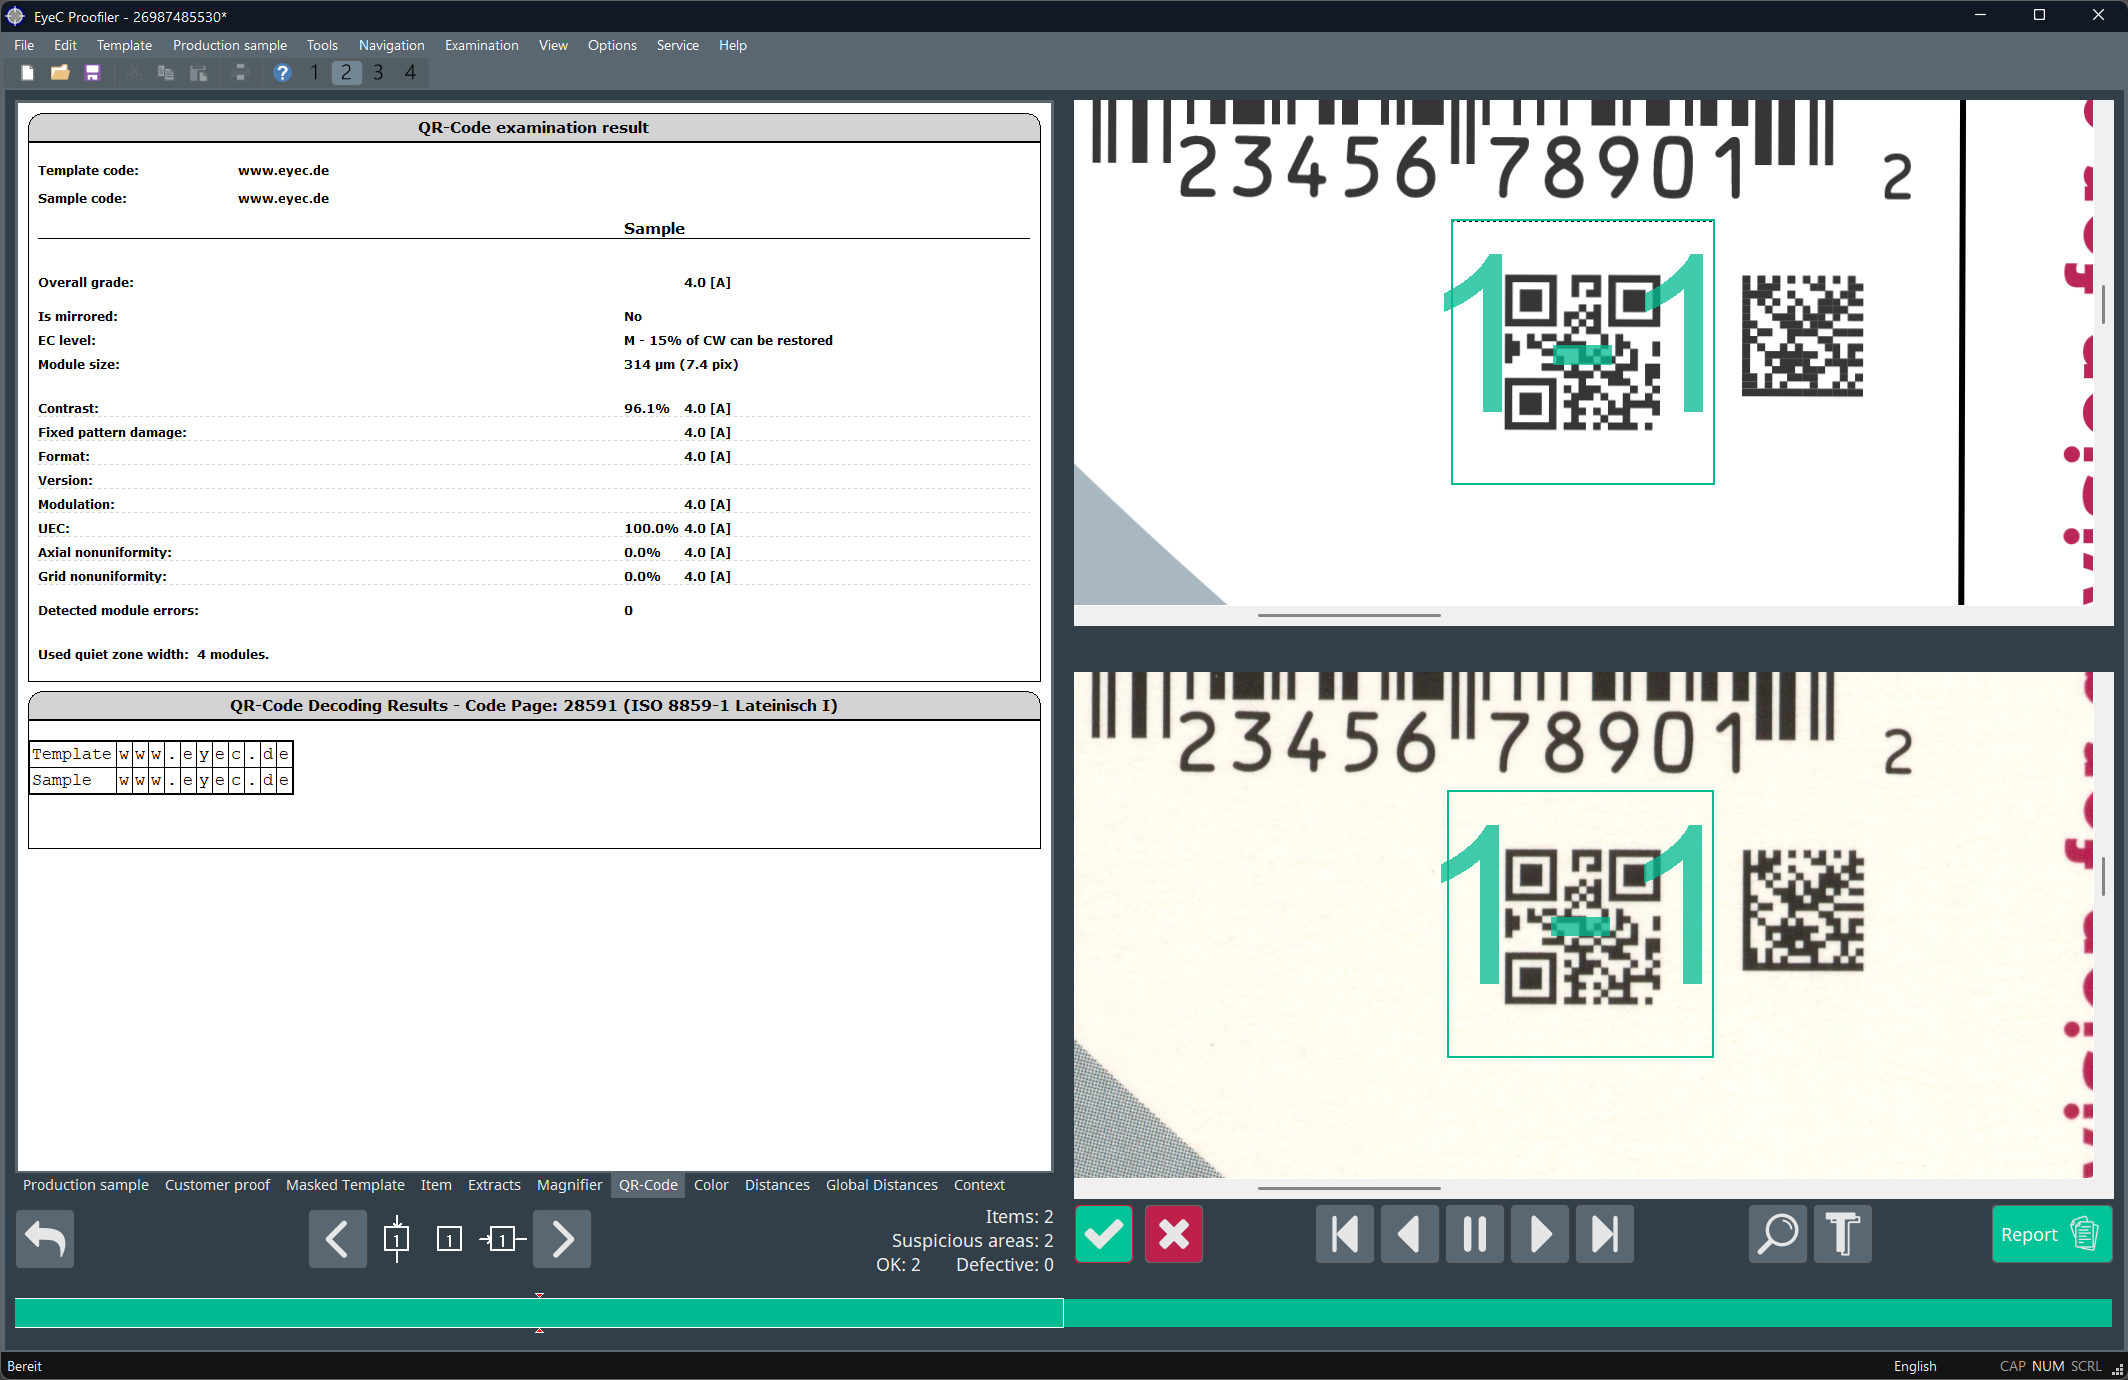This screenshot has height=1380, width=2128.
Task: Switch to step 1 in toolbar
Action: tap(314, 73)
